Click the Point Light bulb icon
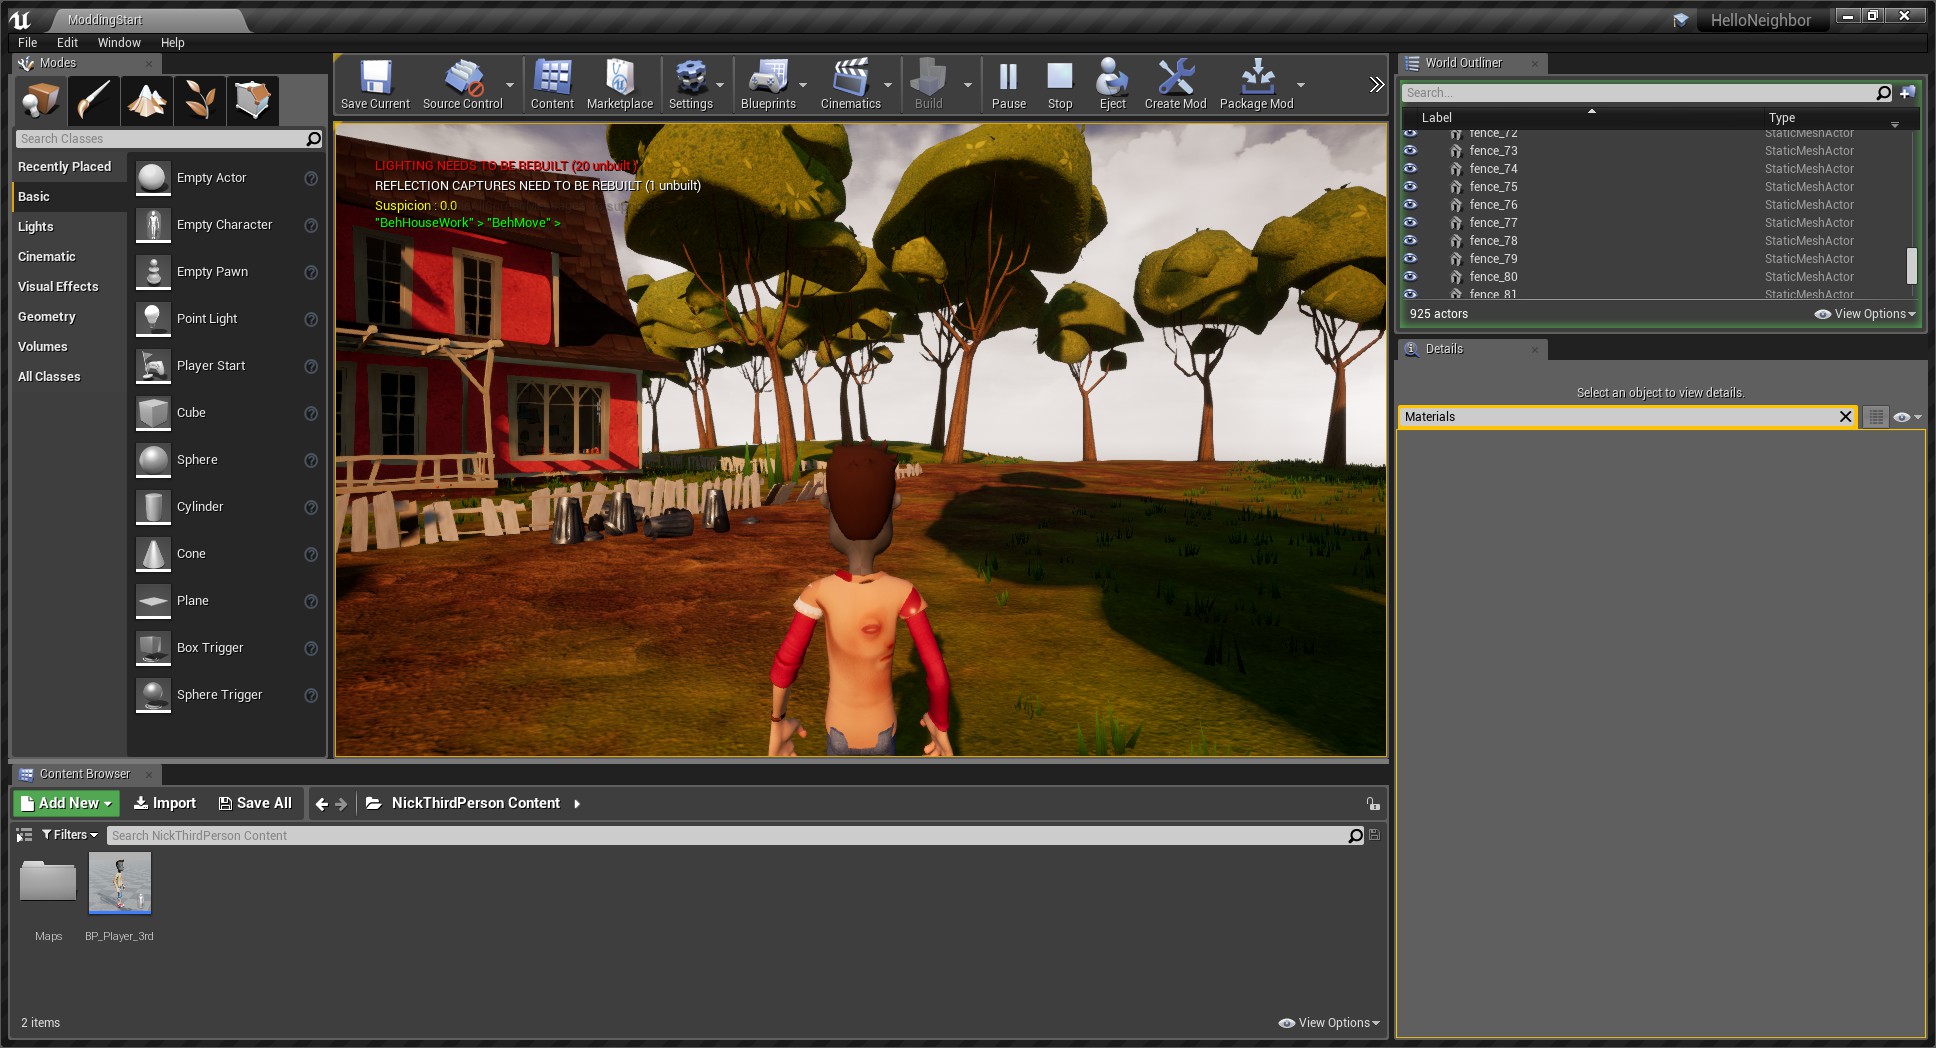Screen dimensions: 1936x1048 click(153, 319)
